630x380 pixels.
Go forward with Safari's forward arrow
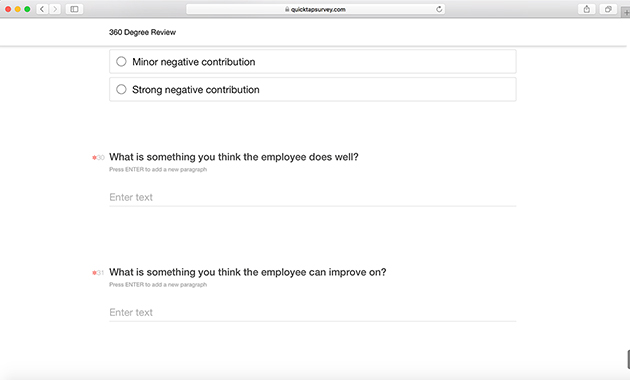(x=55, y=9)
